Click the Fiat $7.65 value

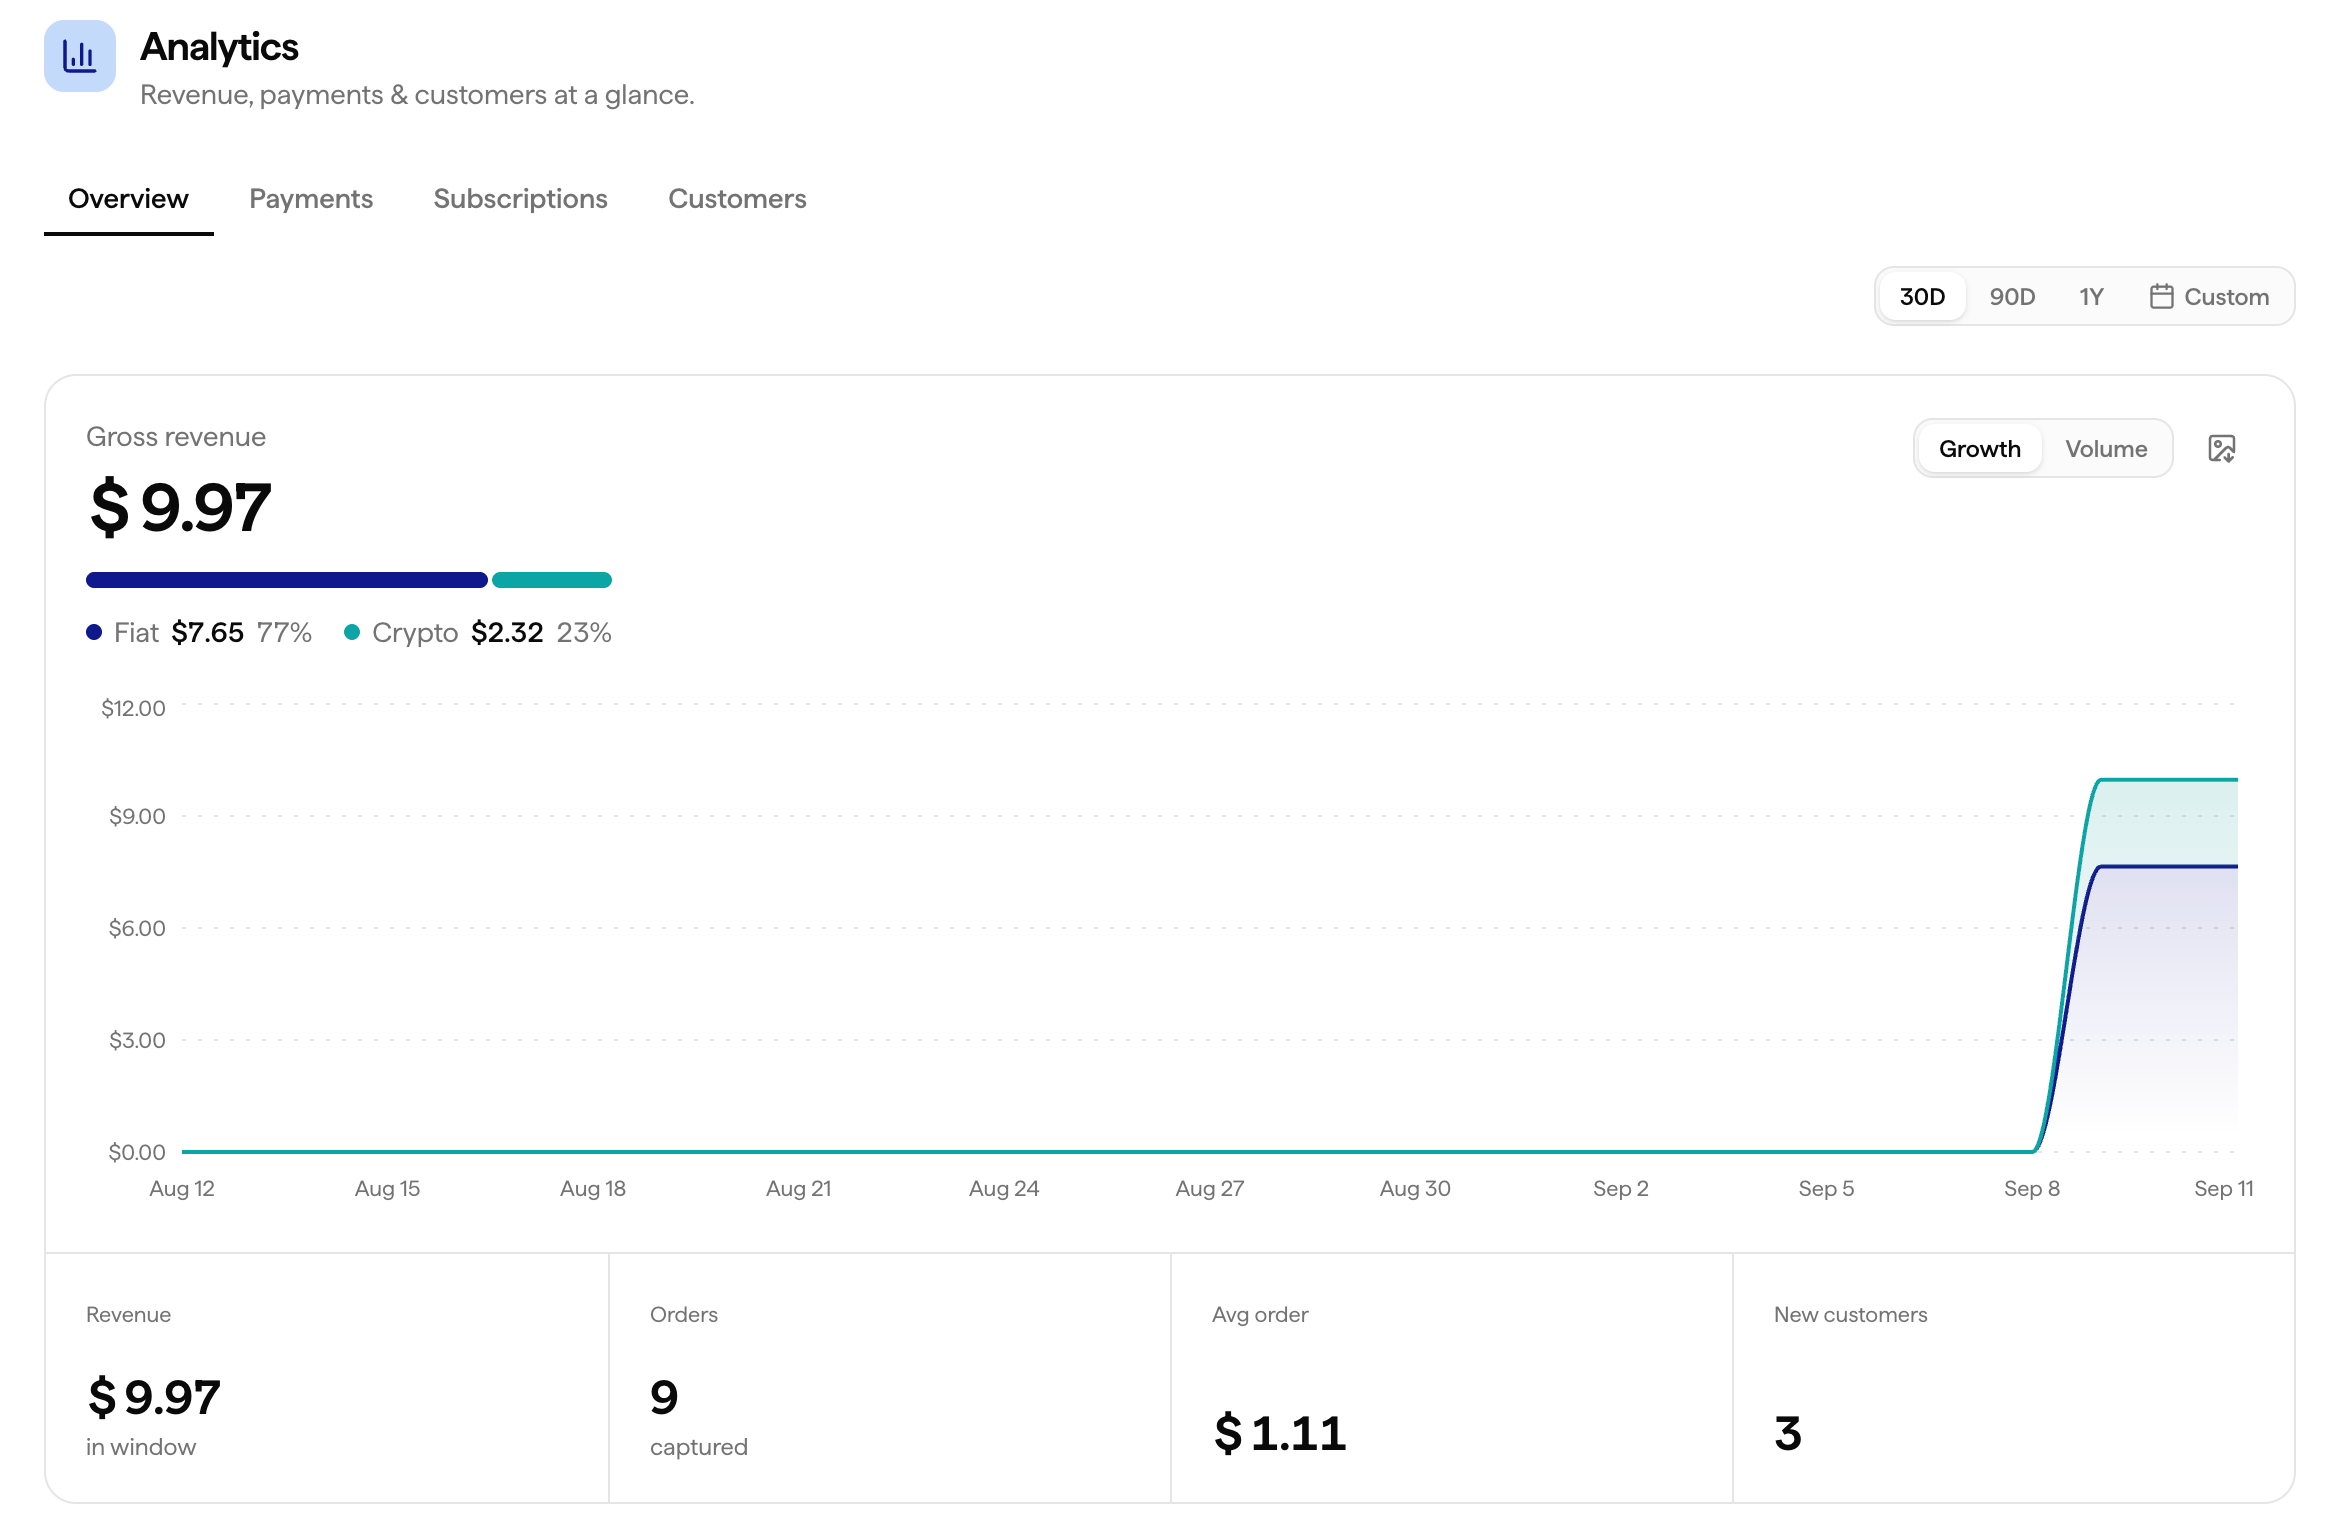(208, 632)
